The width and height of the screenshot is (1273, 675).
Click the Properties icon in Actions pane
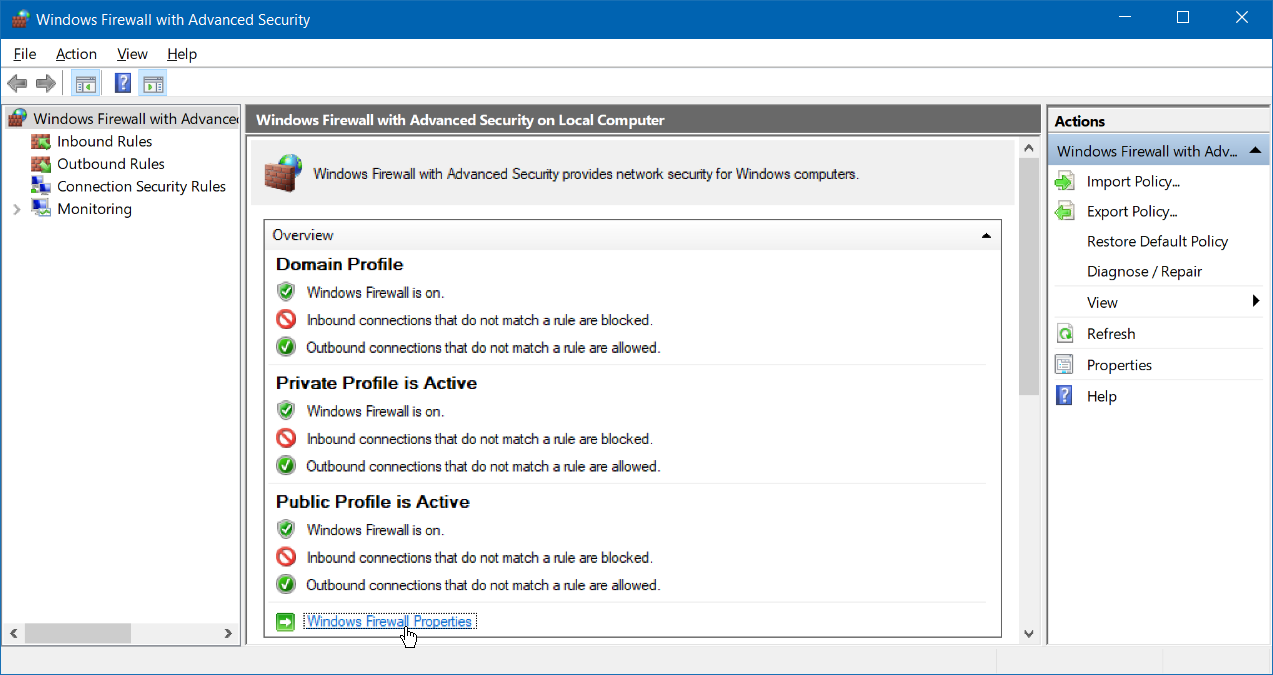tap(1065, 365)
